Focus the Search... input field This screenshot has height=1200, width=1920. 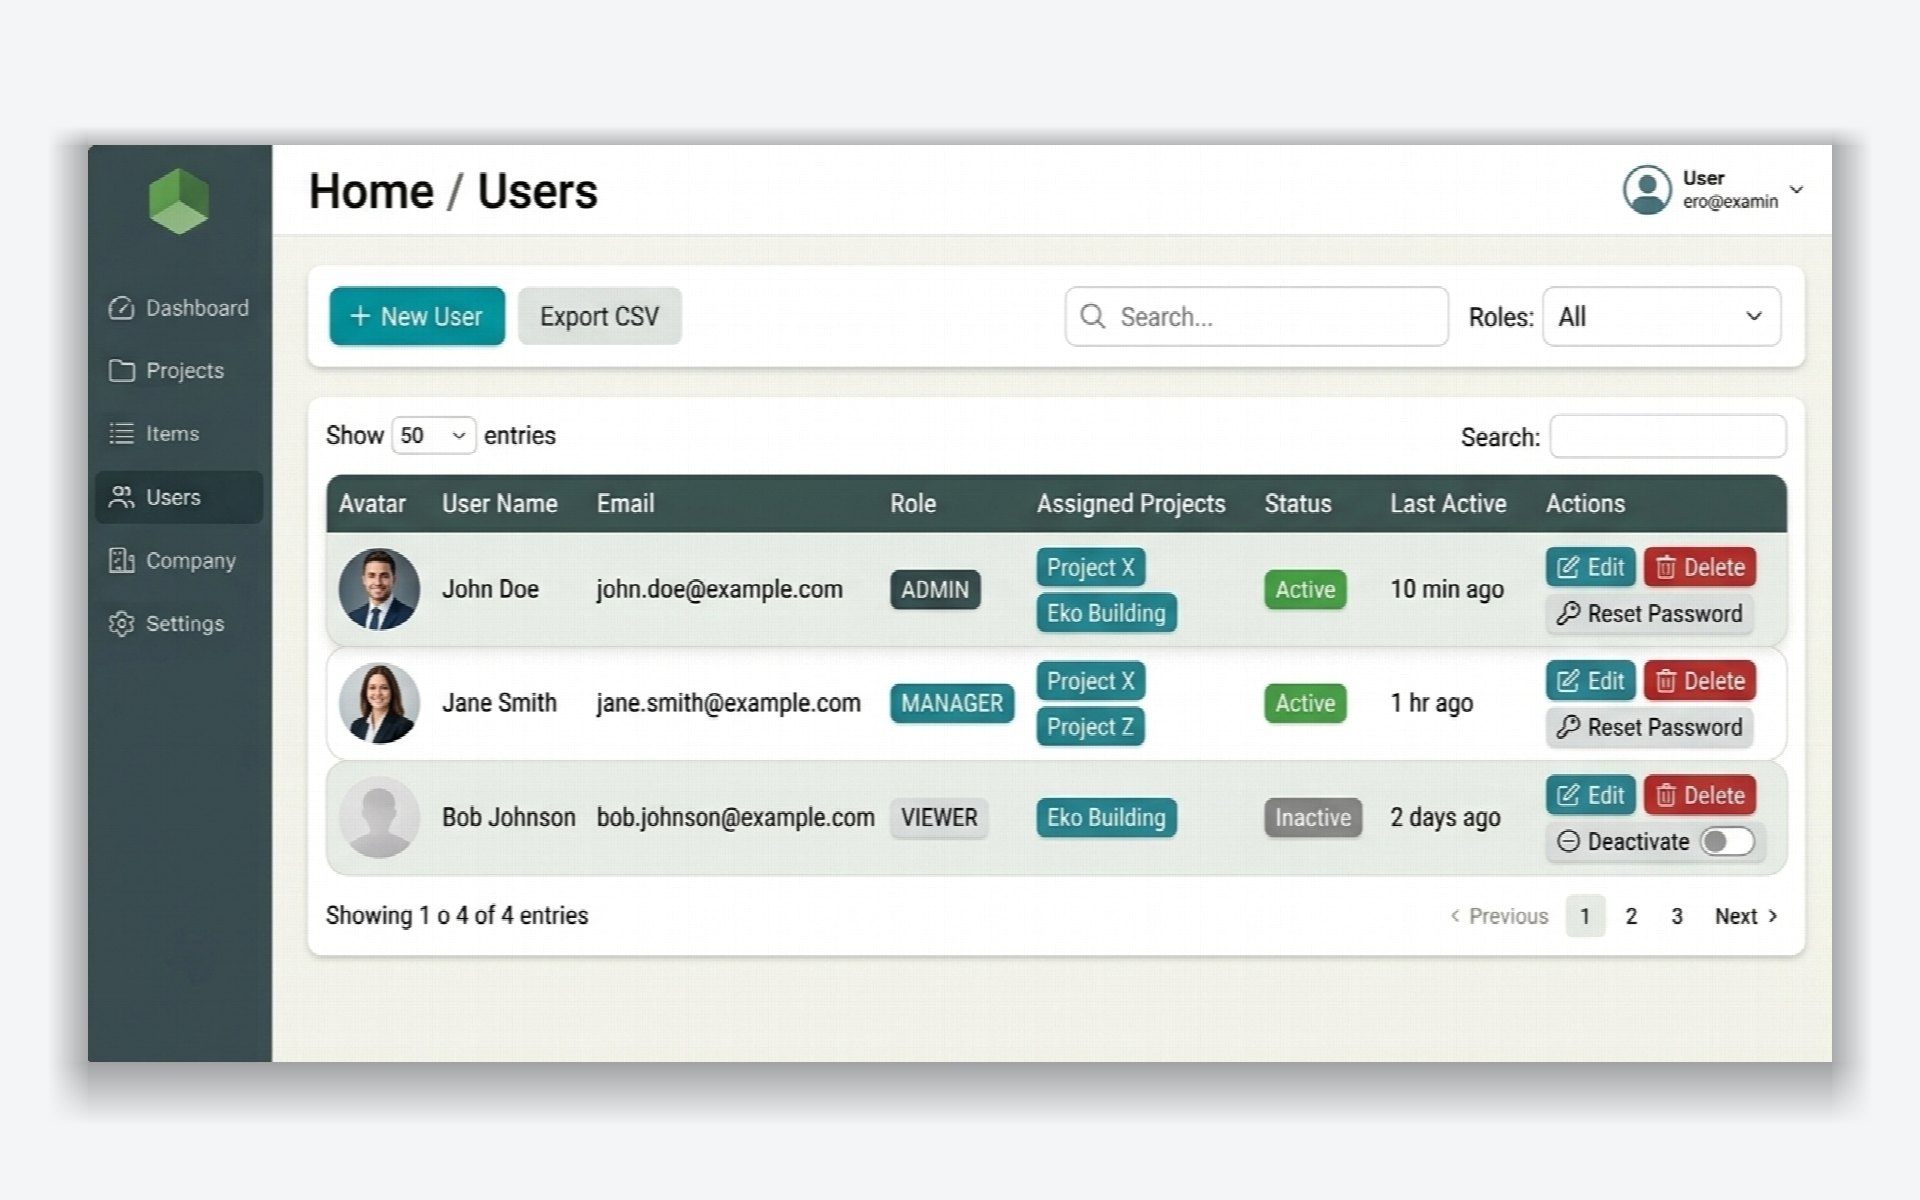click(1257, 316)
